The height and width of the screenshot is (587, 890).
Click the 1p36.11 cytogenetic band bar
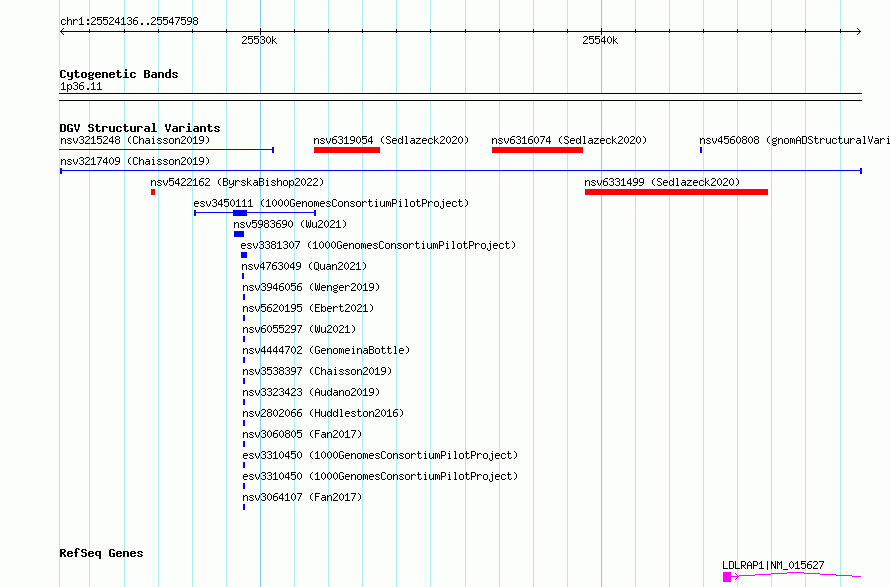click(460, 97)
